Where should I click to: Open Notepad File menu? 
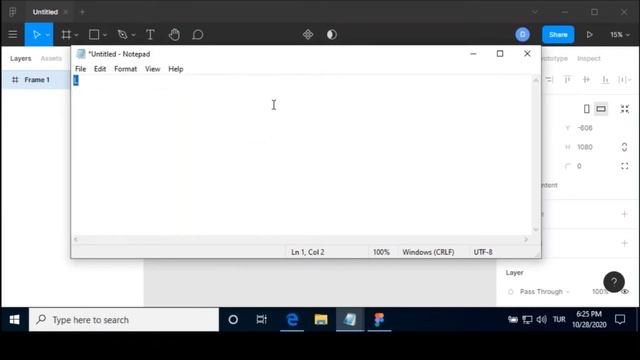[80, 69]
